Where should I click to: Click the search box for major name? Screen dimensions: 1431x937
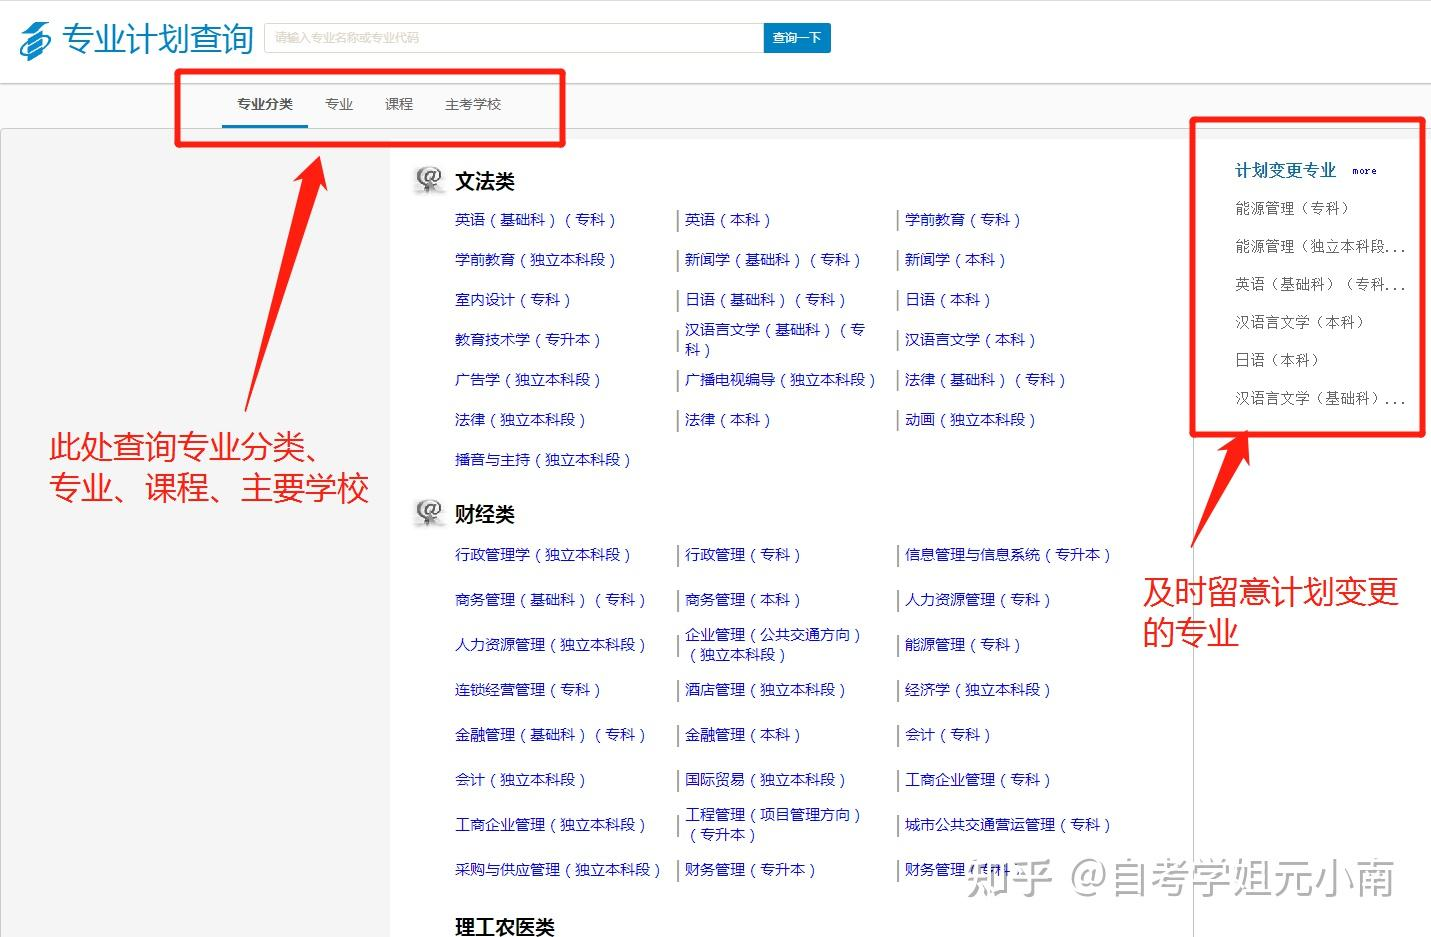pos(514,38)
